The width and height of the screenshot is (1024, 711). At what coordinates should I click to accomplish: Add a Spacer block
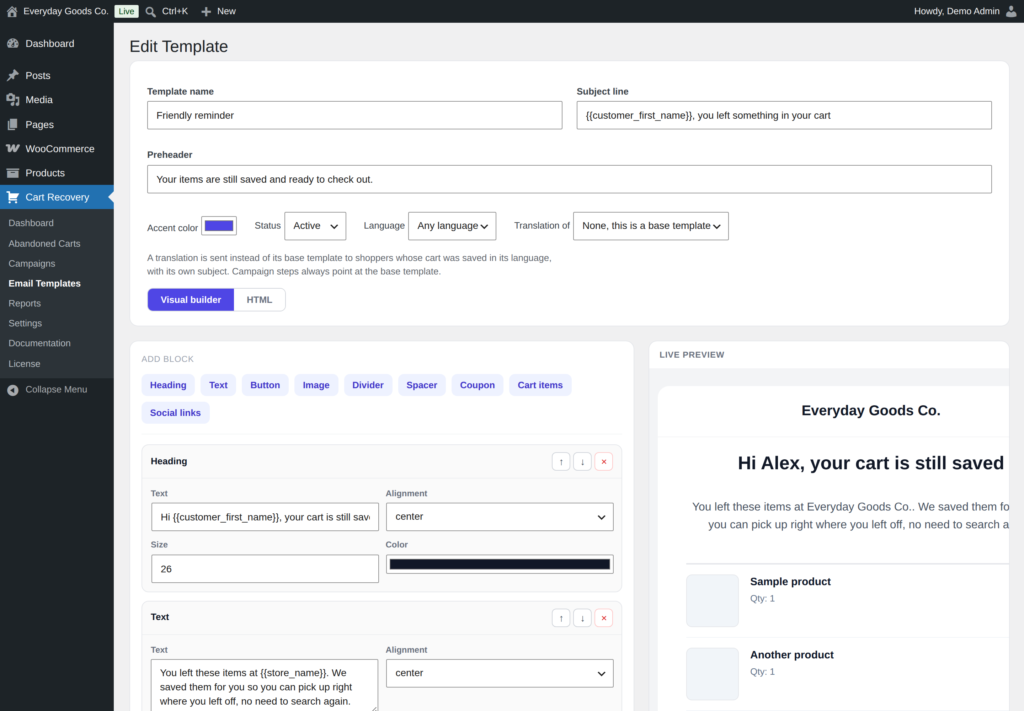click(422, 385)
